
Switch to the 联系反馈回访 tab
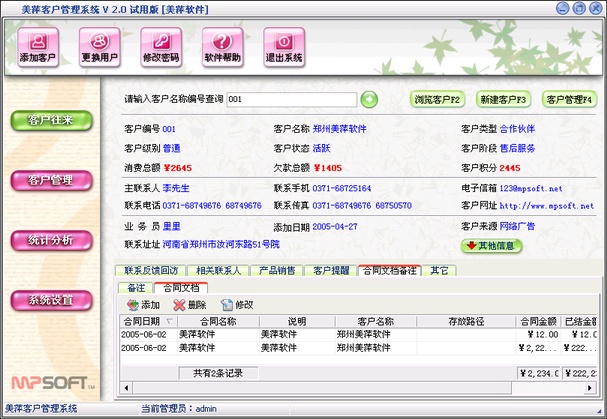(149, 270)
